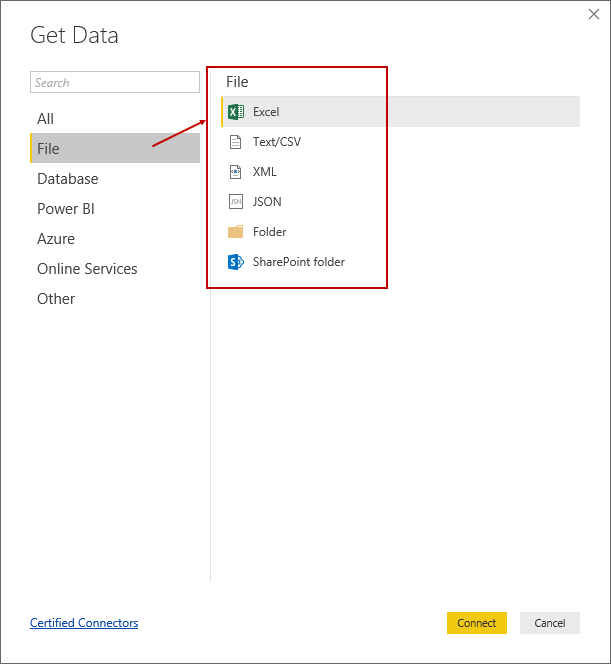Click the Text/CSV document icon
This screenshot has width=611, height=664.
pos(236,142)
